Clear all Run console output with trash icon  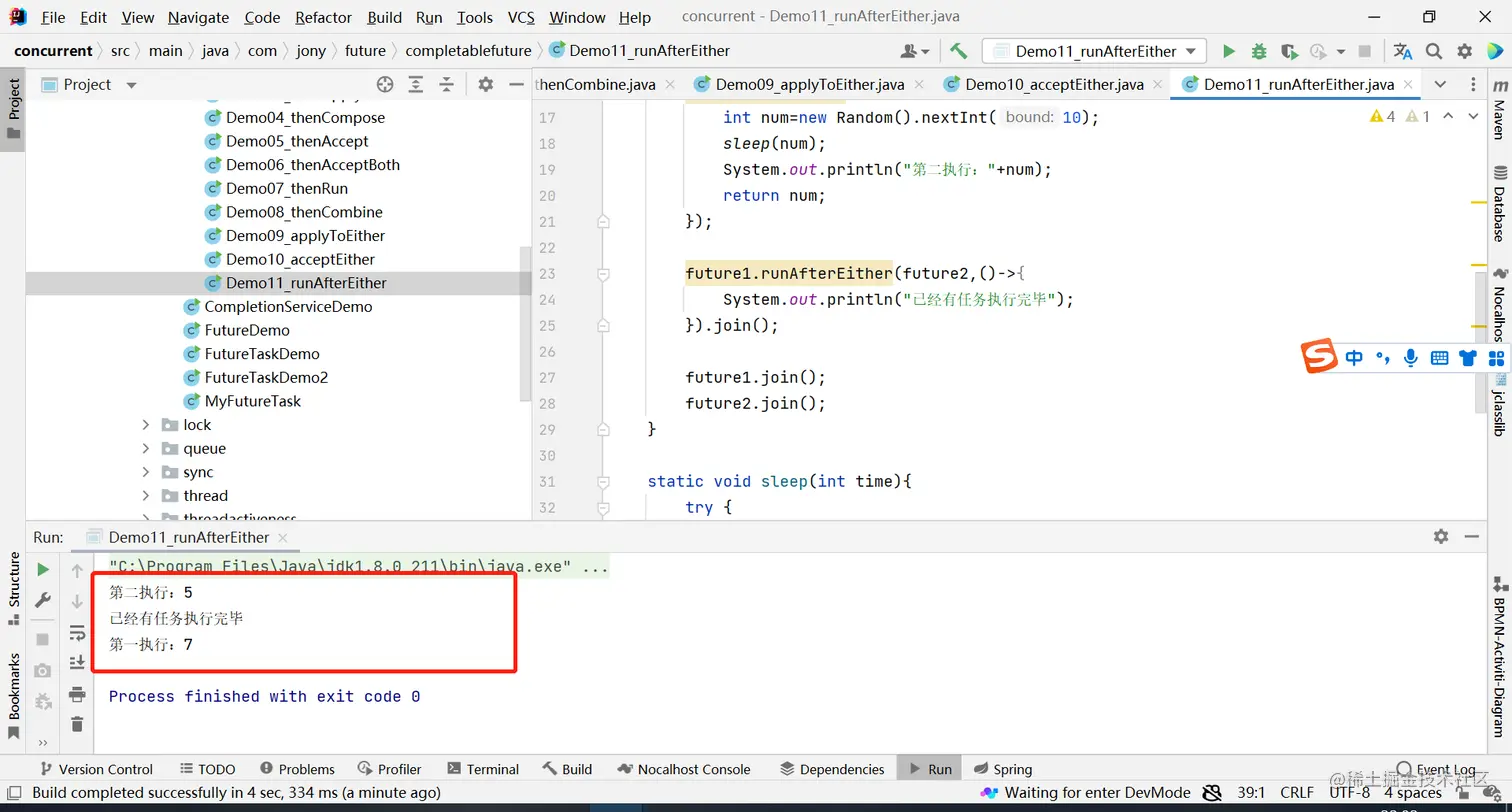(77, 725)
